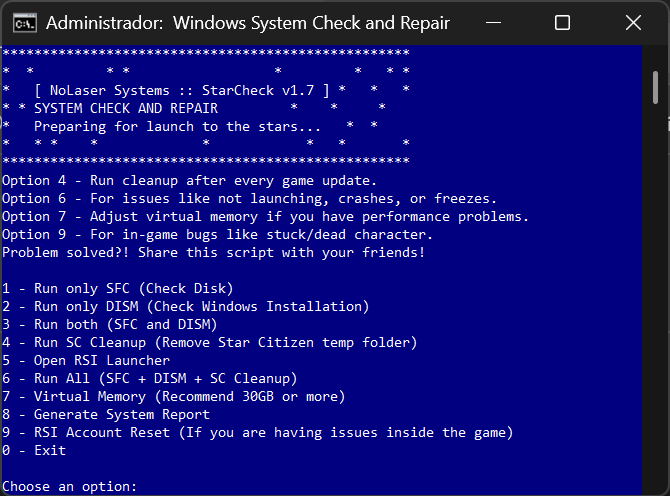The height and width of the screenshot is (496, 670).
Task: Close the System Check and Repair window
Action: tap(633, 23)
